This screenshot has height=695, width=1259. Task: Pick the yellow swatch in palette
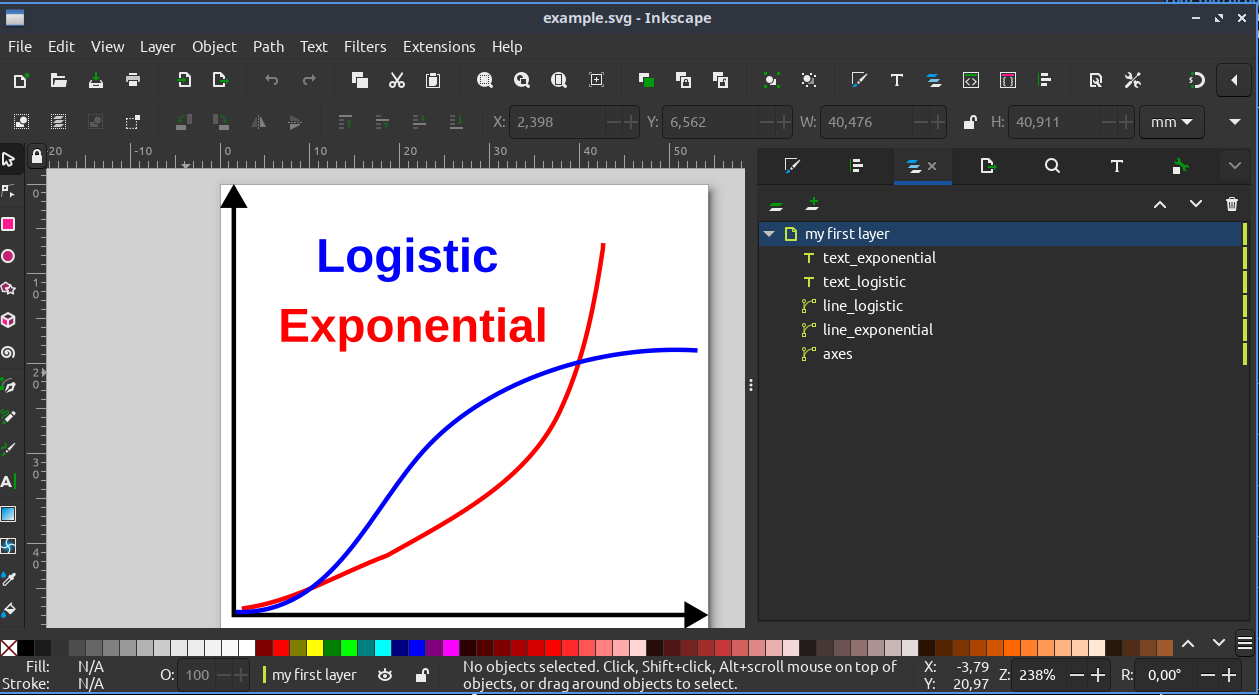click(315, 648)
